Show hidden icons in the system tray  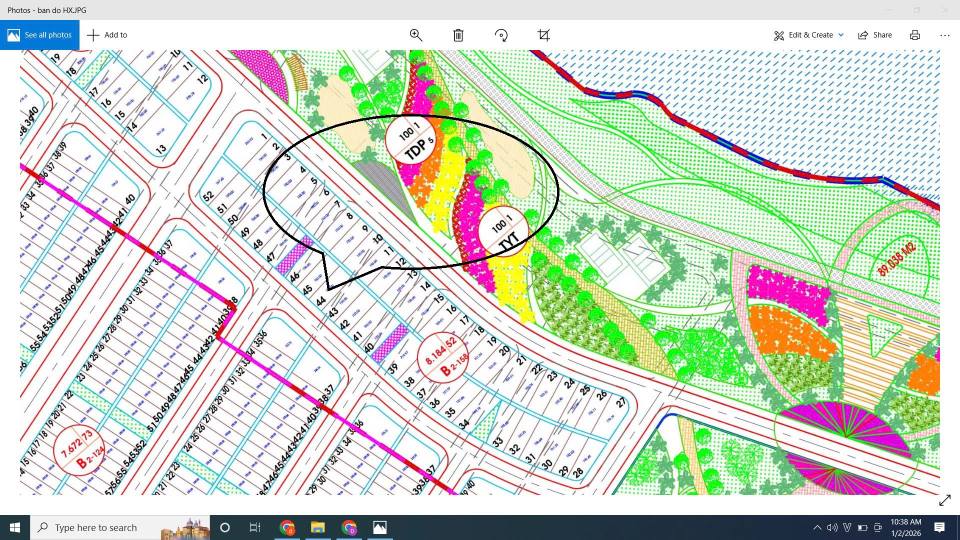pos(817,527)
